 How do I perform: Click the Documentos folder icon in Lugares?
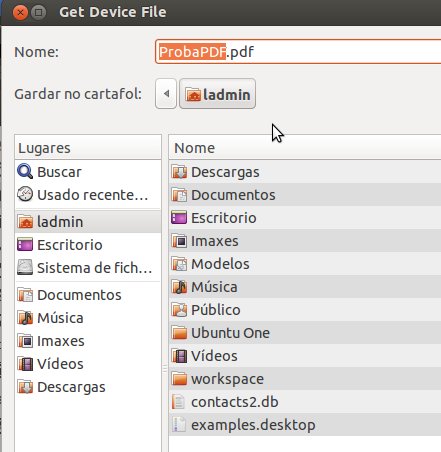[x=25, y=295]
